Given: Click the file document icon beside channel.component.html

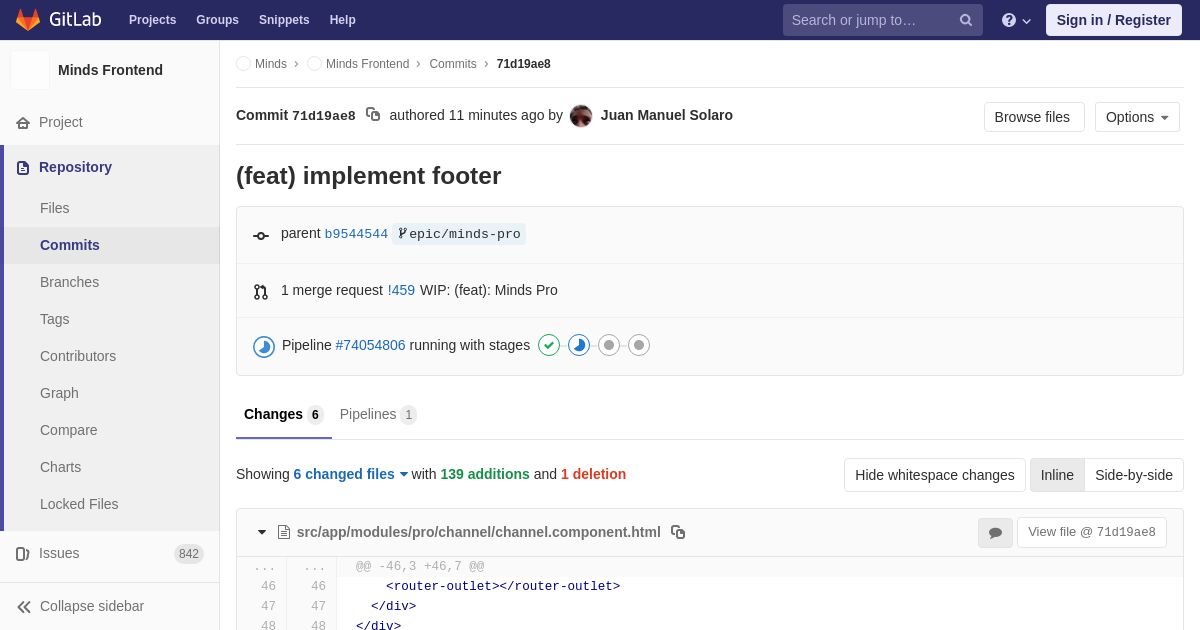Looking at the screenshot, I should pyautogui.click(x=284, y=532).
